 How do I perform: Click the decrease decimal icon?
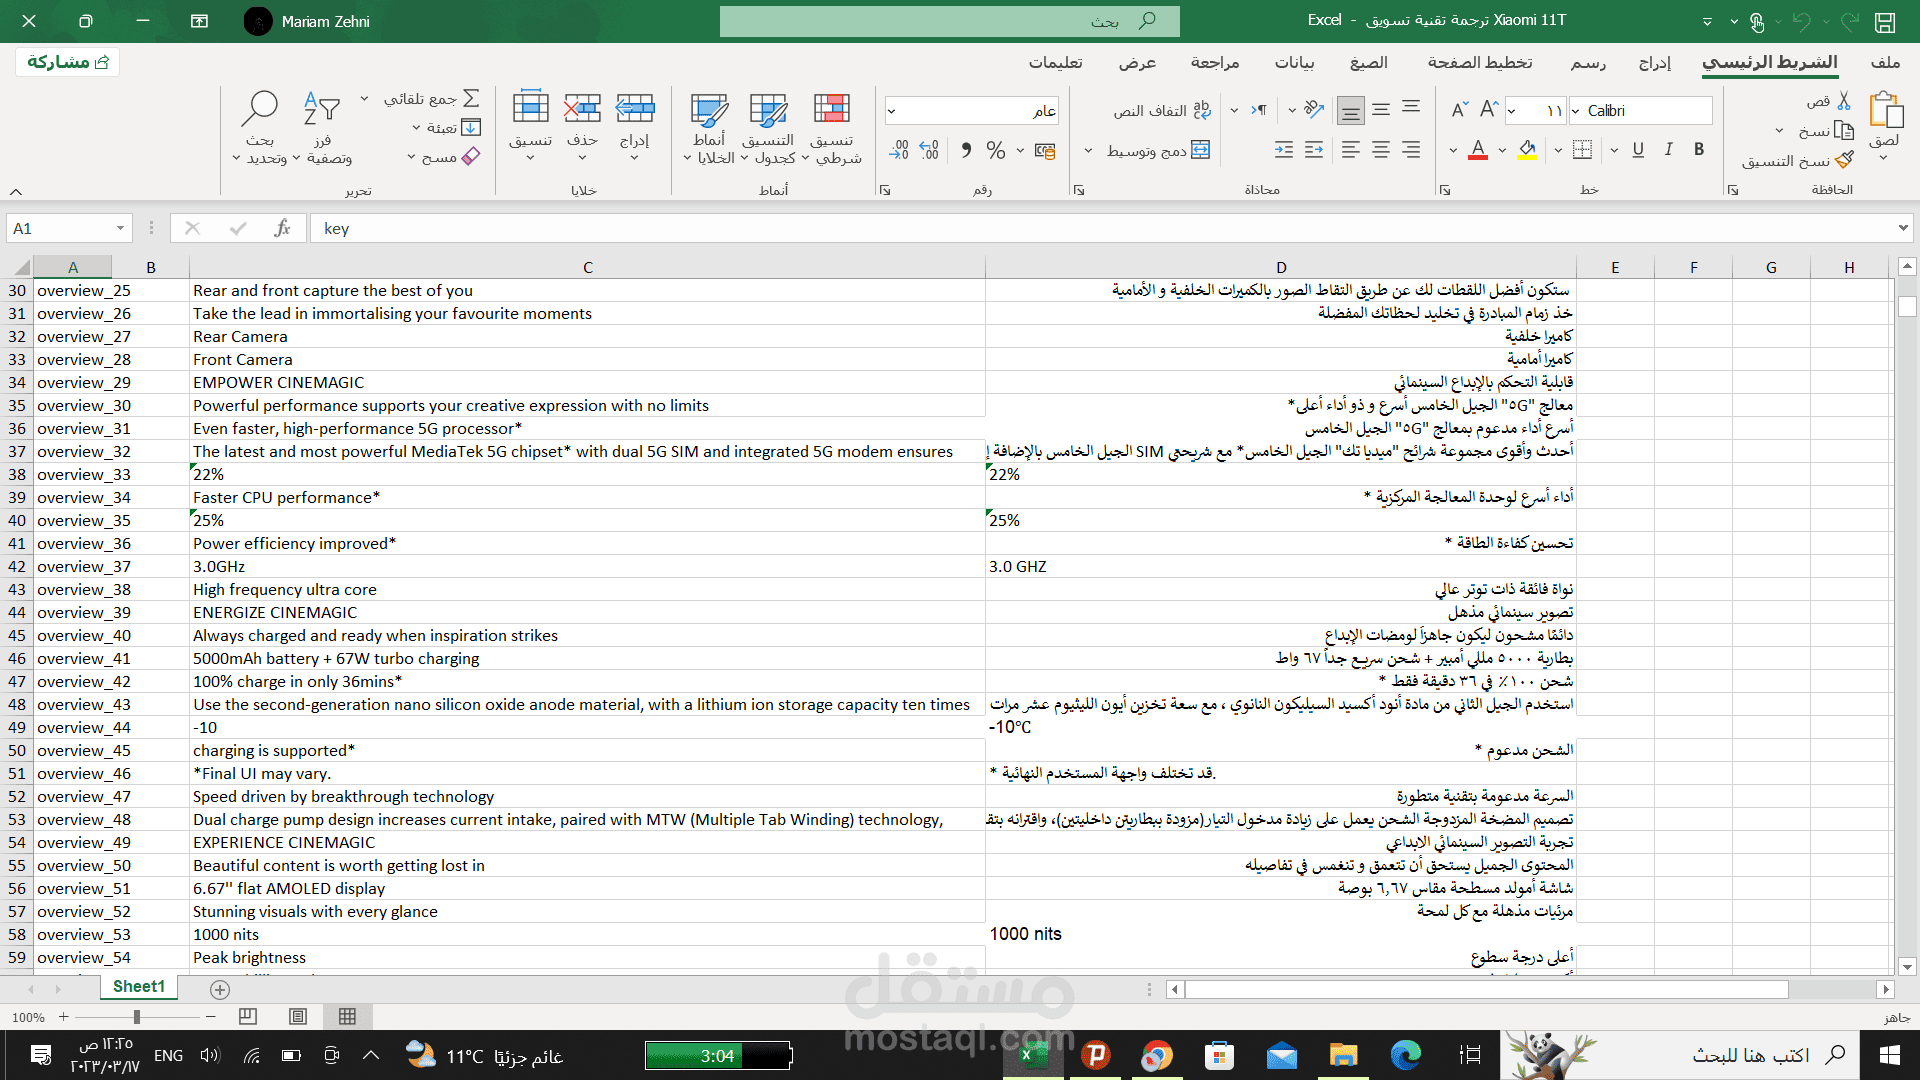coord(899,150)
